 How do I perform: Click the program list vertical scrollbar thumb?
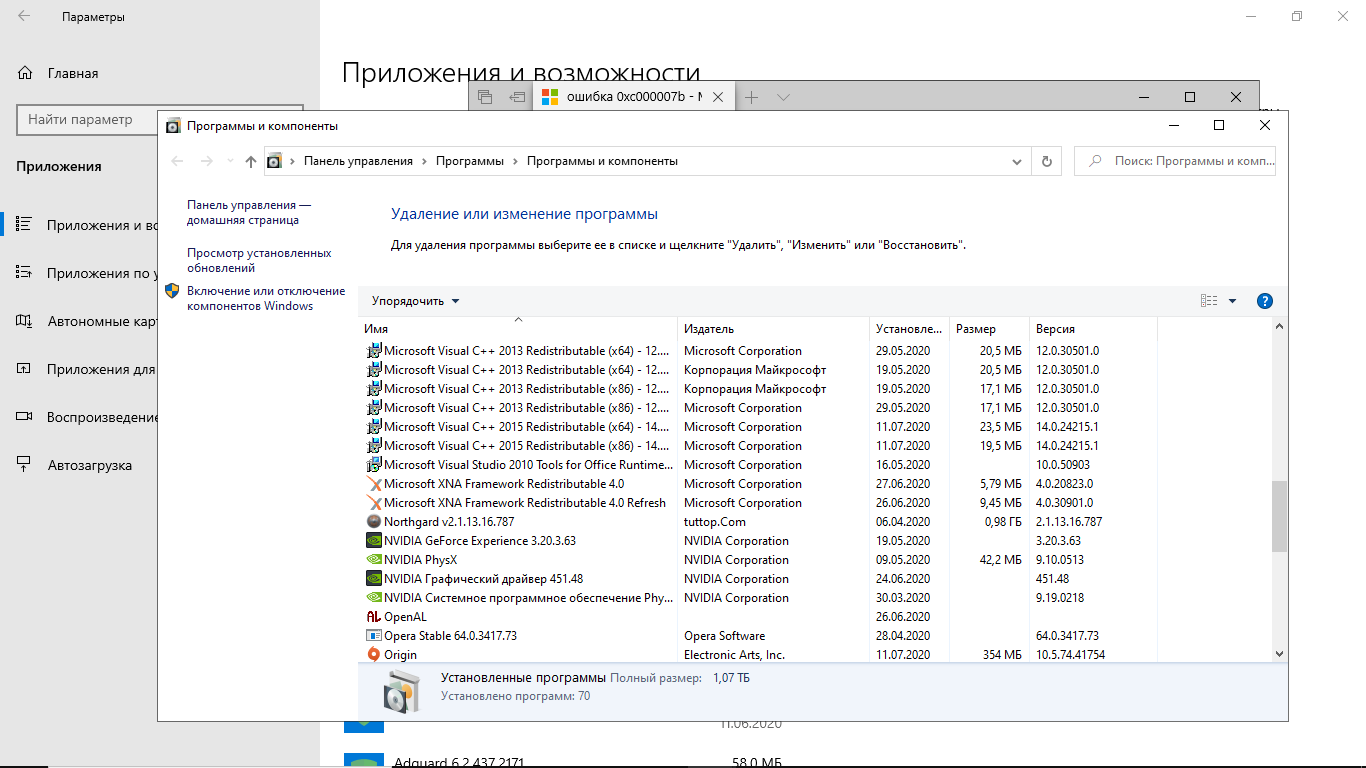(x=1279, y=516)
